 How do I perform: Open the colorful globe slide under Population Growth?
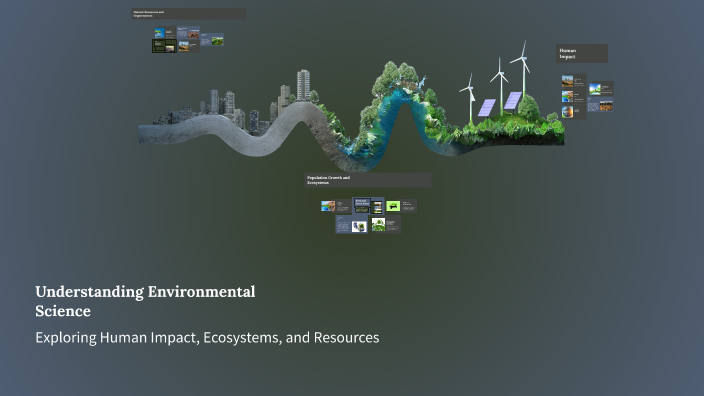click(336, 206)
